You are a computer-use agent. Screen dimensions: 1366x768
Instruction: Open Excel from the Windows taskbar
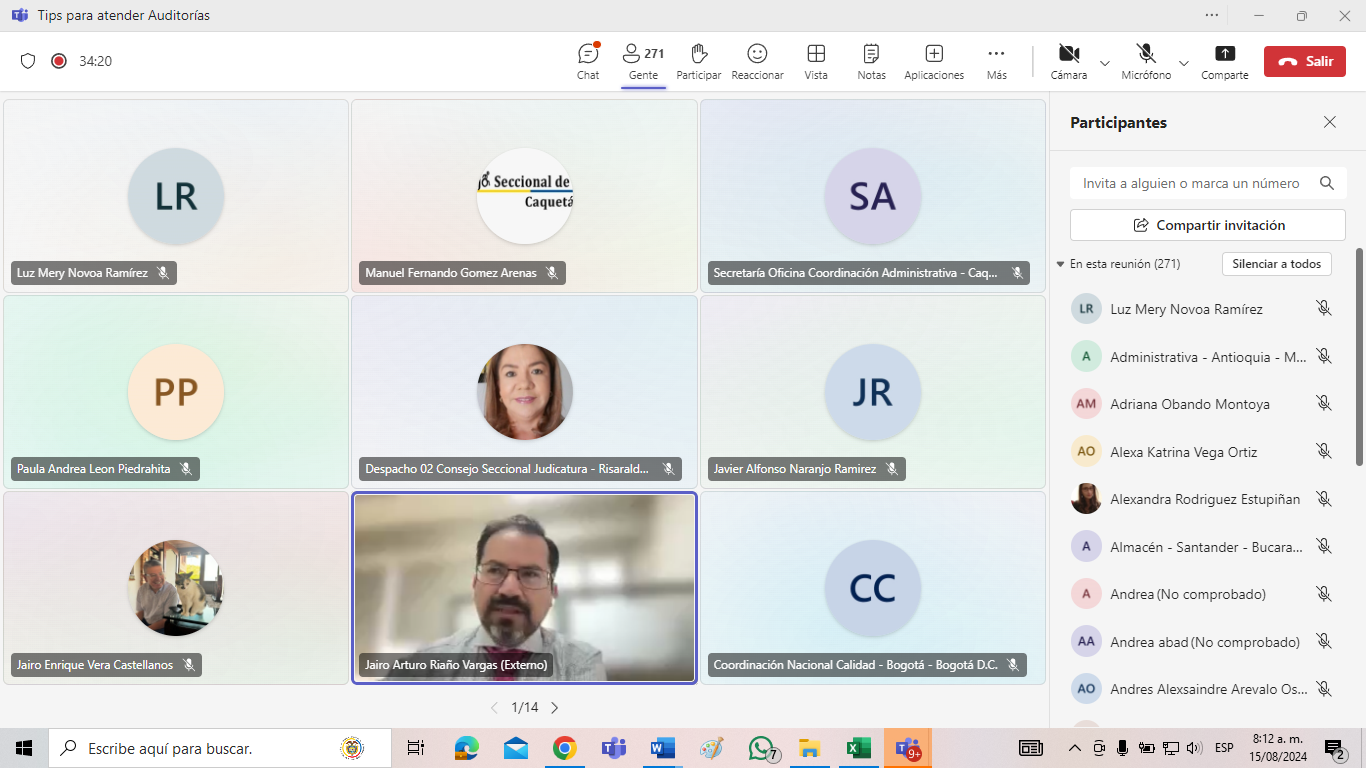858,748
